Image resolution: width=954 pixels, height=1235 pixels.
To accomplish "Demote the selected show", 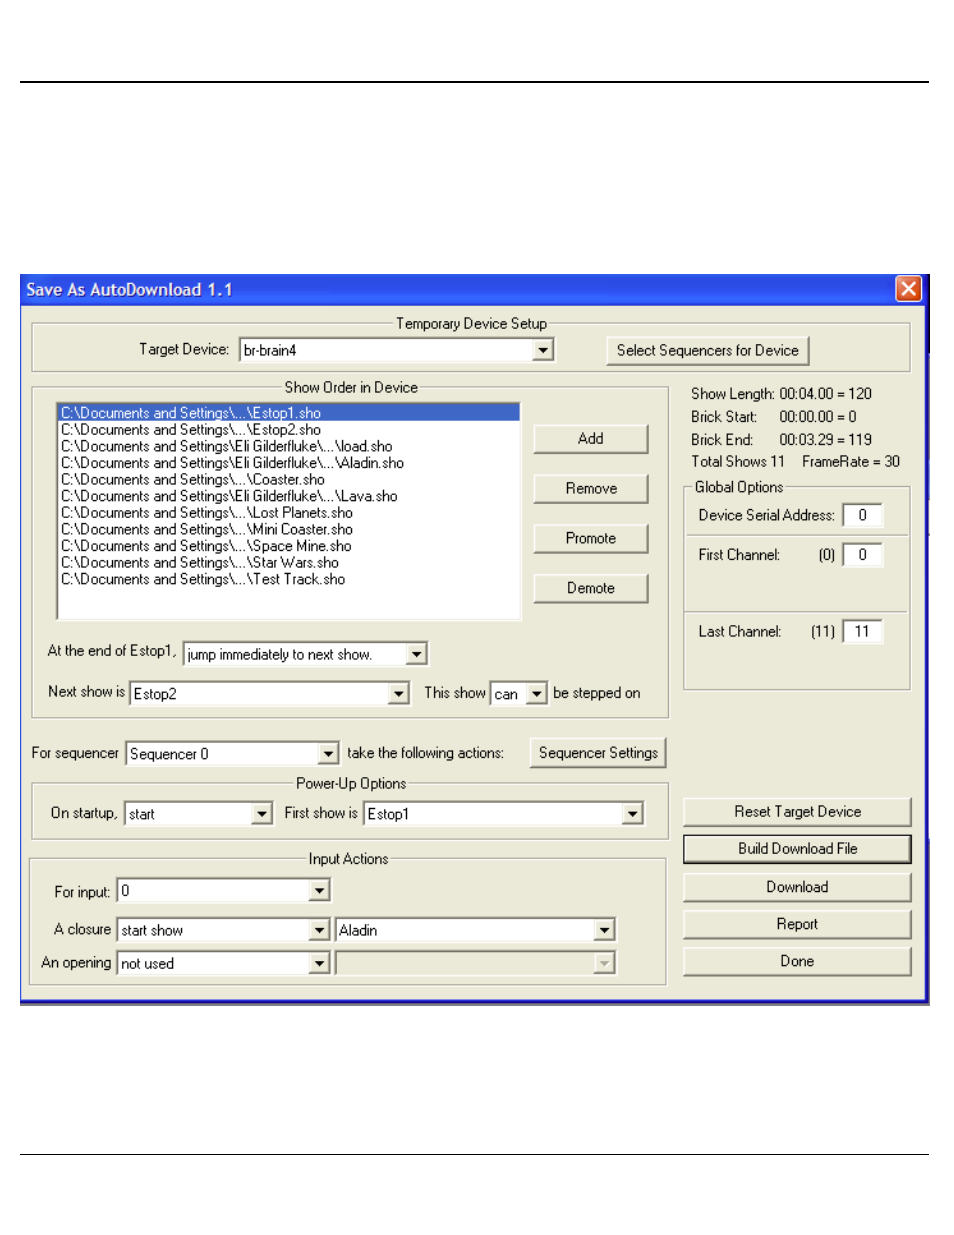I will point(590,588).
